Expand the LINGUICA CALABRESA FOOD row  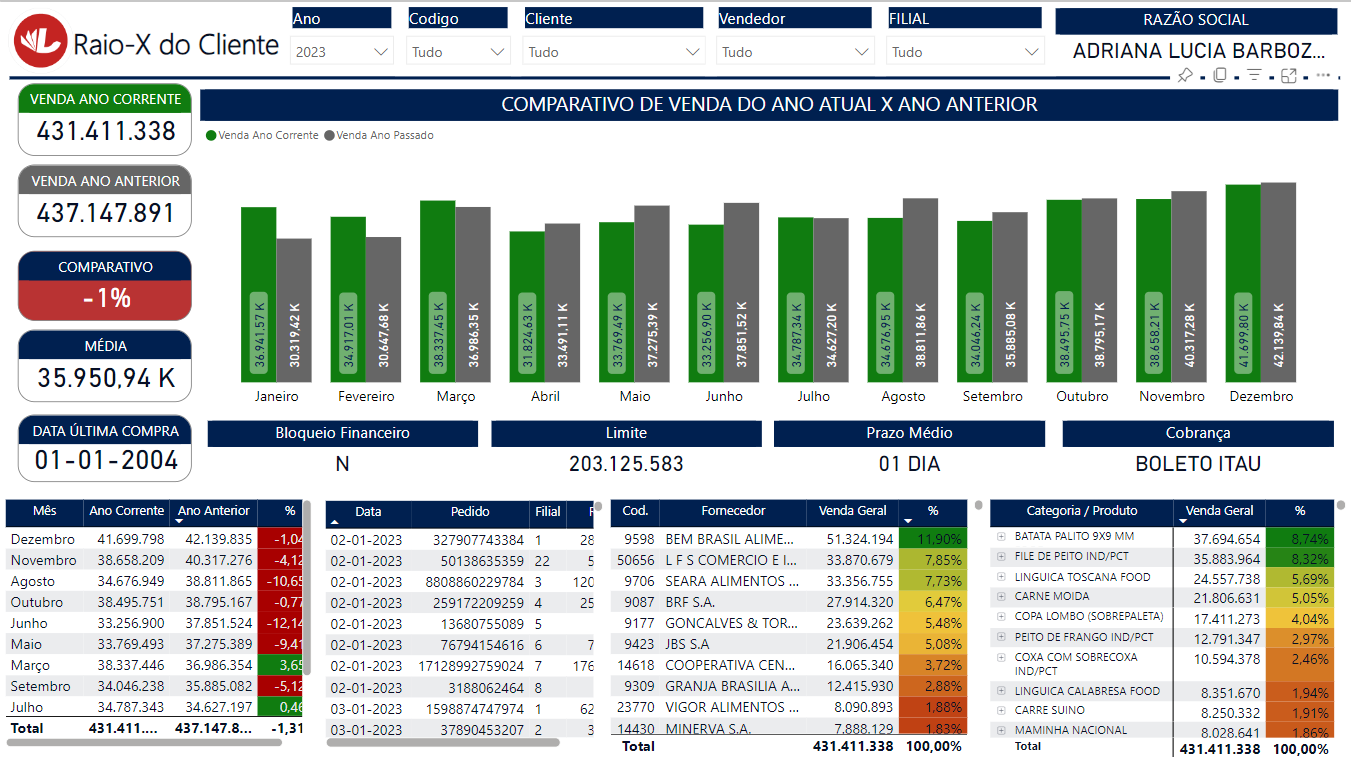coord(1001,691)
